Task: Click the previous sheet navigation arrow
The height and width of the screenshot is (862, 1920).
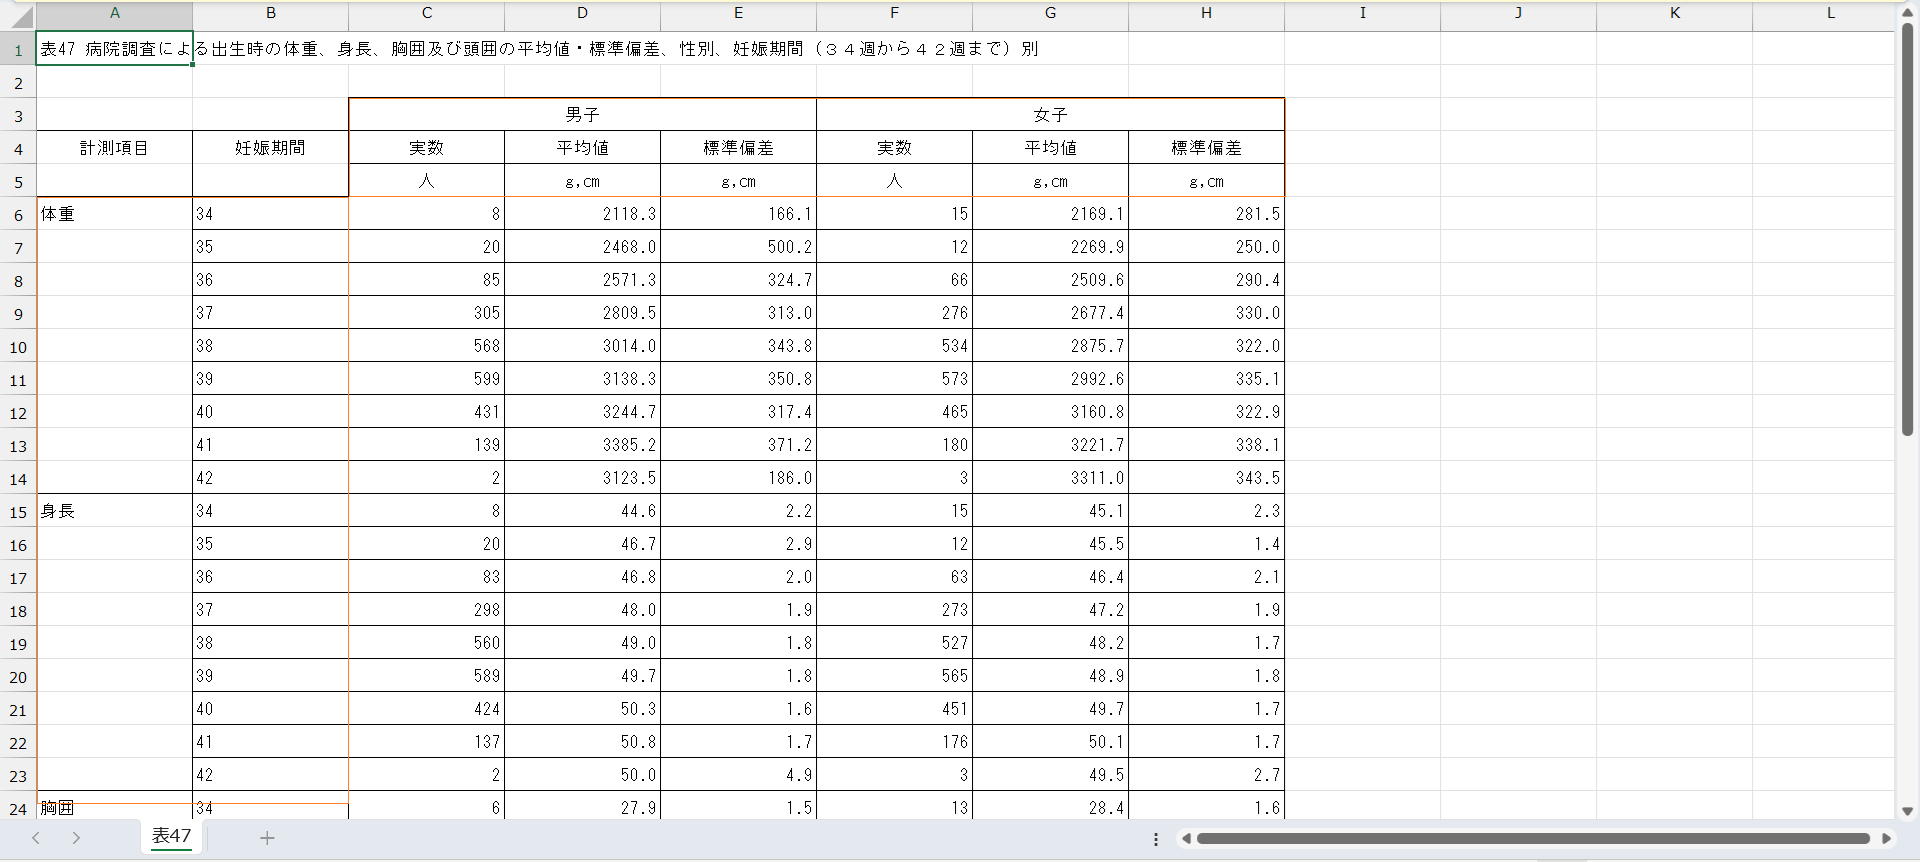Action: point(36,838)
